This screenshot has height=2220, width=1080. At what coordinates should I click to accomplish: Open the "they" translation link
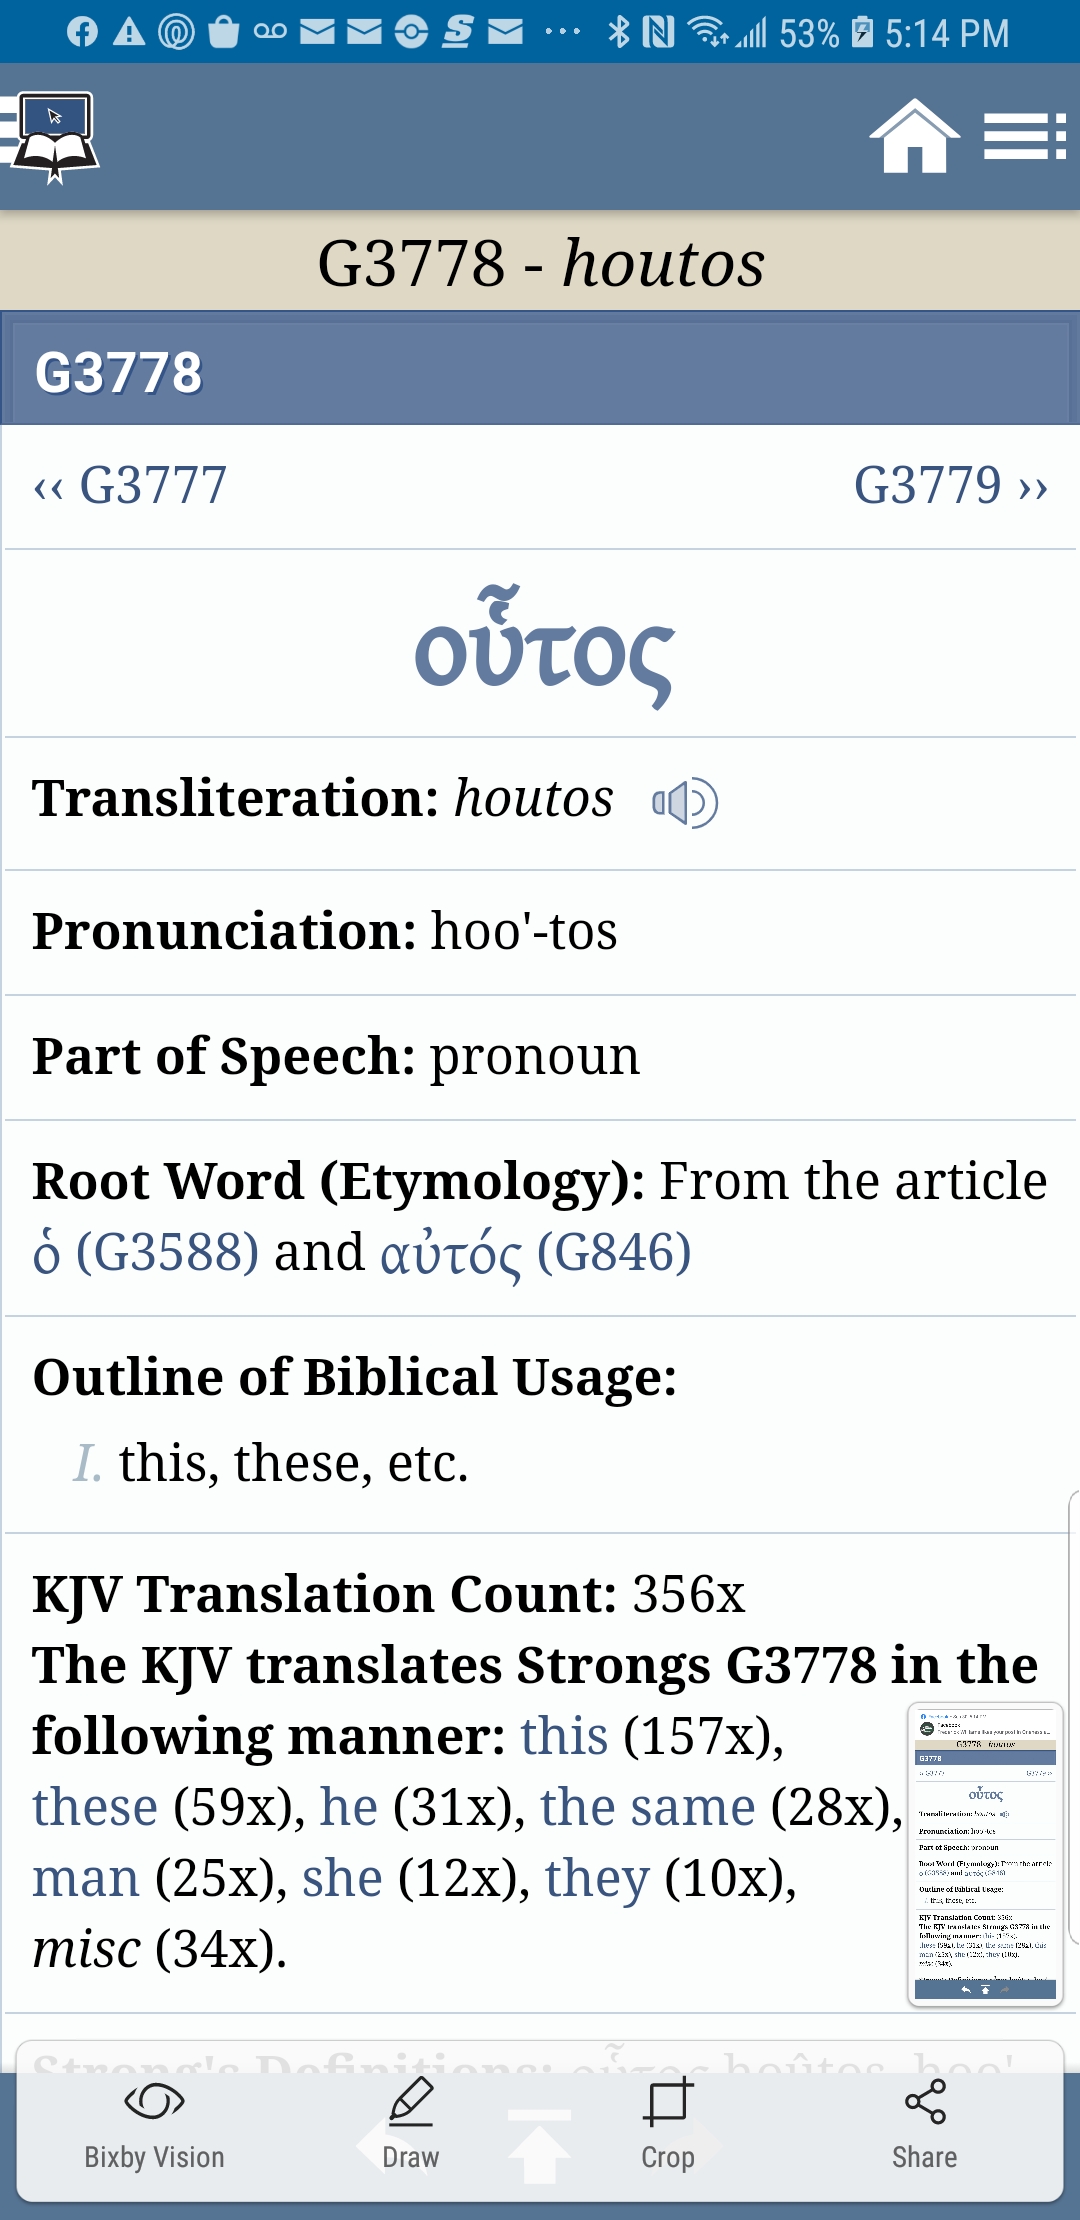[597, 1878]
